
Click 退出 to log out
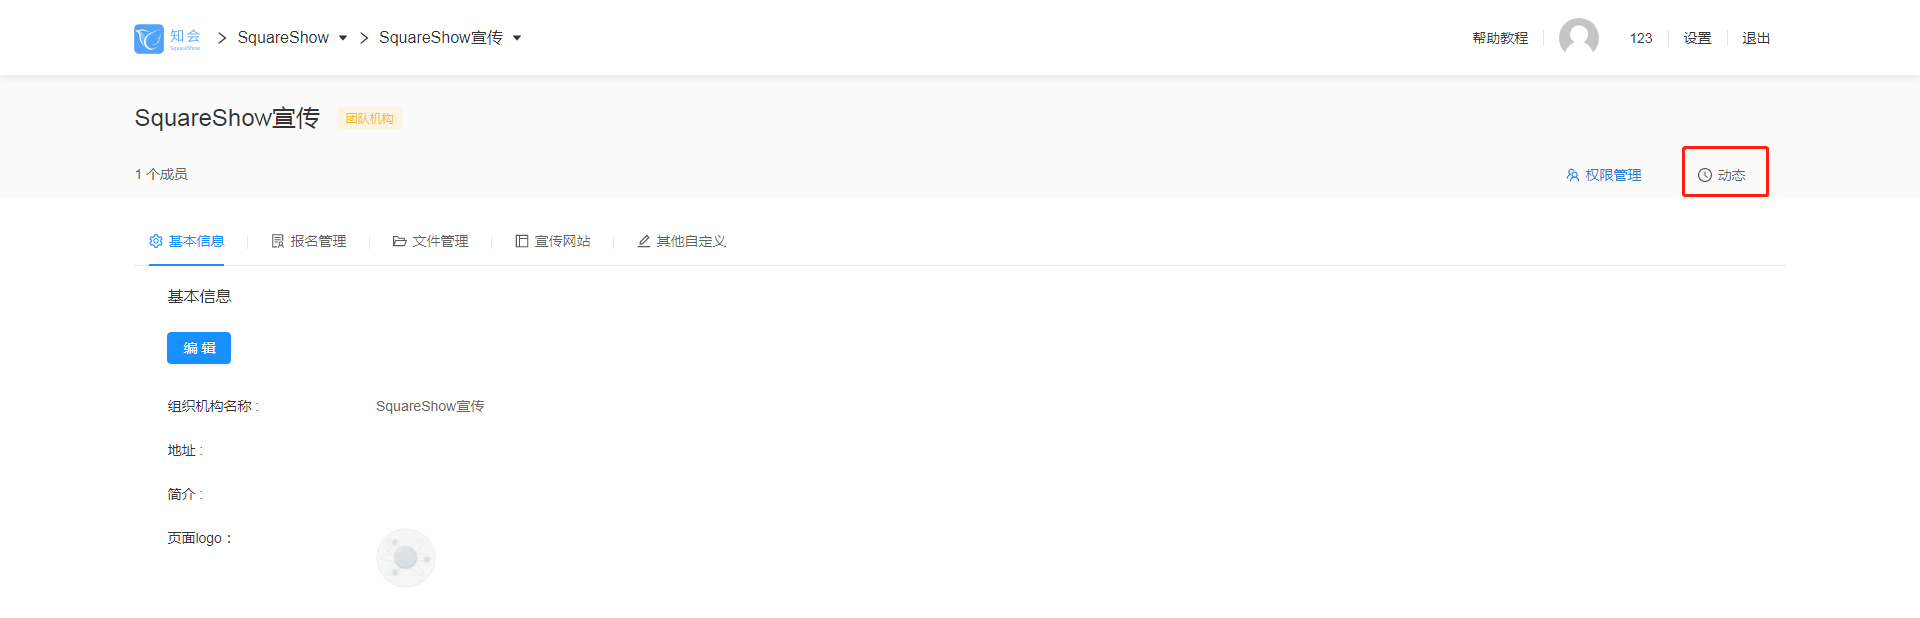[1756, 38]
